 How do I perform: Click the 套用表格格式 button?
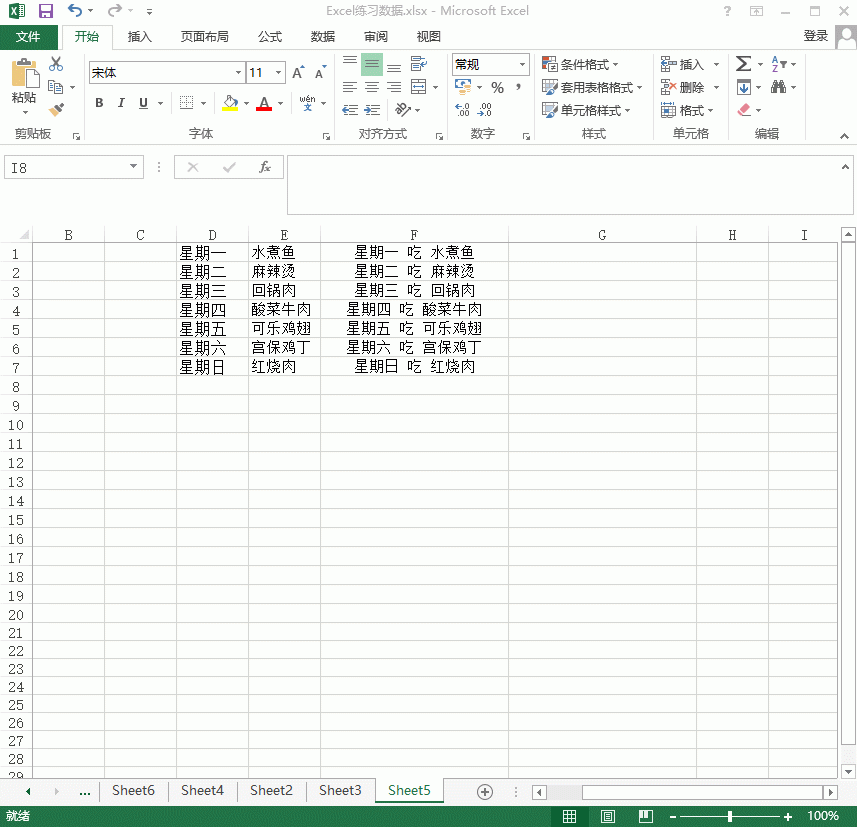pos(595,86)
